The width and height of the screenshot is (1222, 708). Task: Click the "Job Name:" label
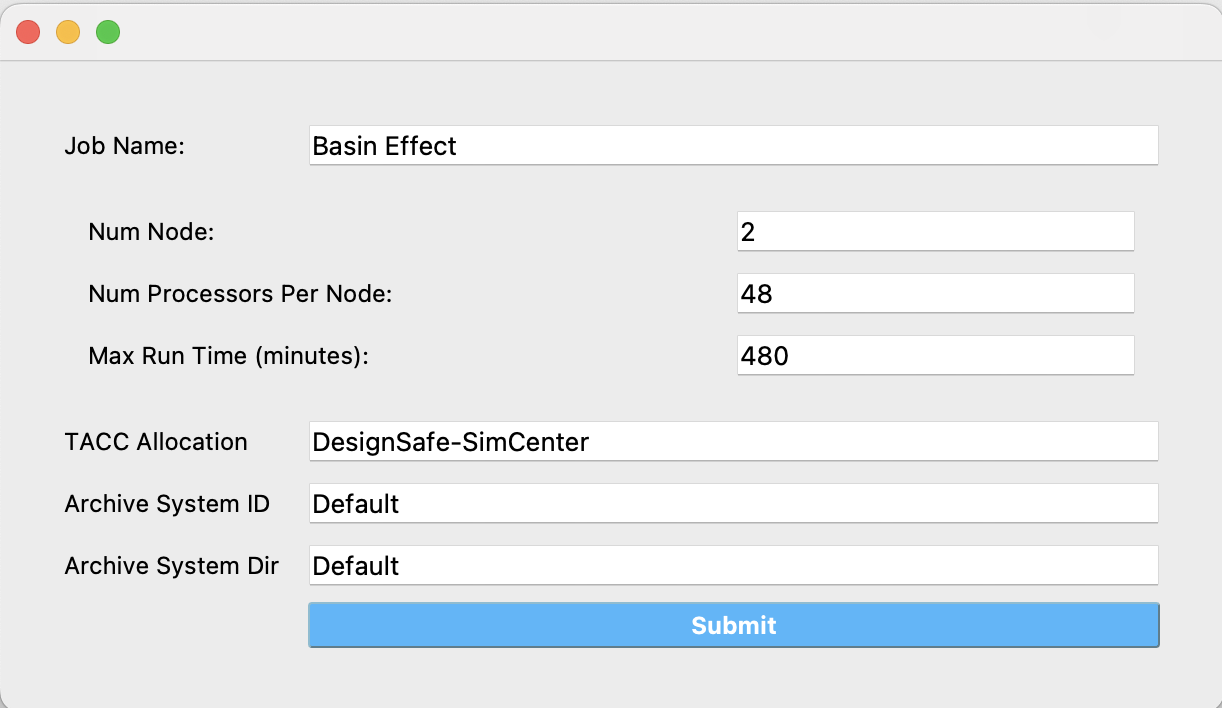125,146
